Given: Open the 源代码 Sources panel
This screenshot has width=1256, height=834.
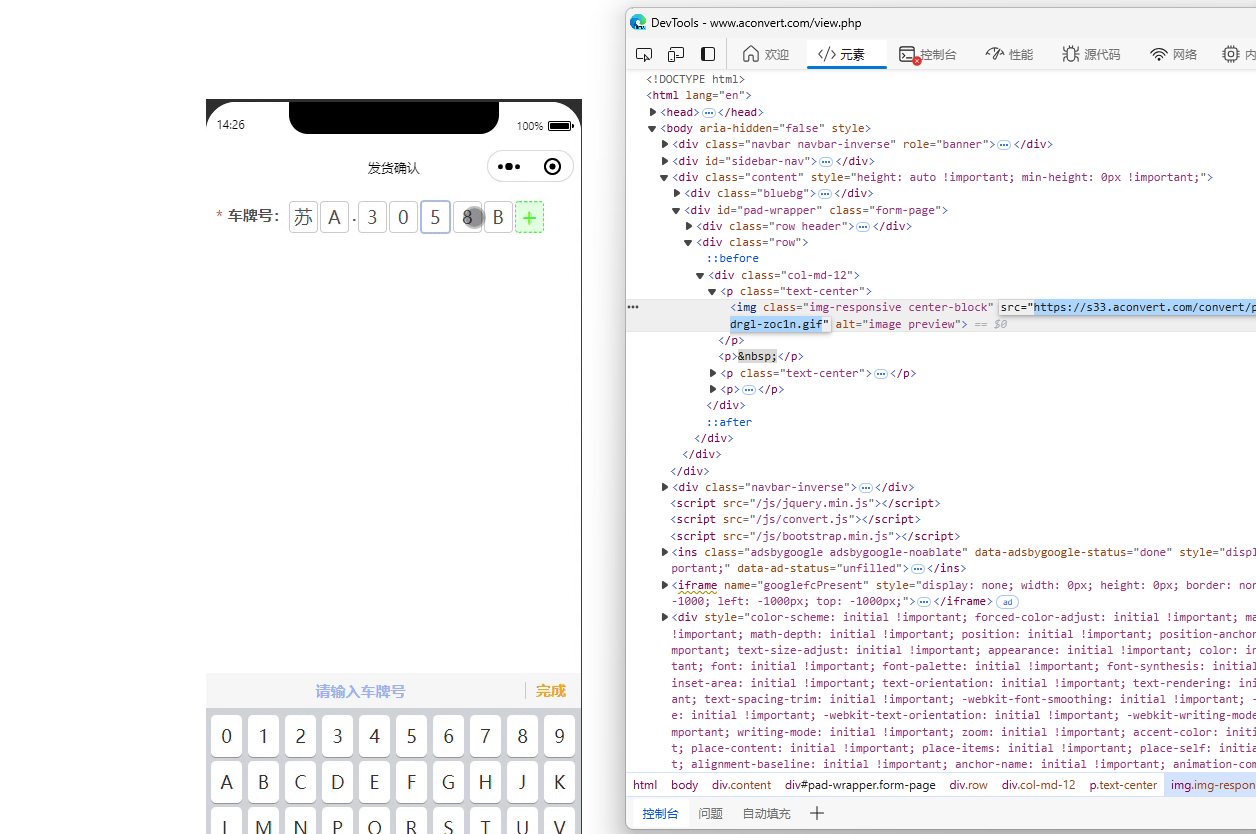Looking at the screenshot, I should click(x=1091, y=54).
